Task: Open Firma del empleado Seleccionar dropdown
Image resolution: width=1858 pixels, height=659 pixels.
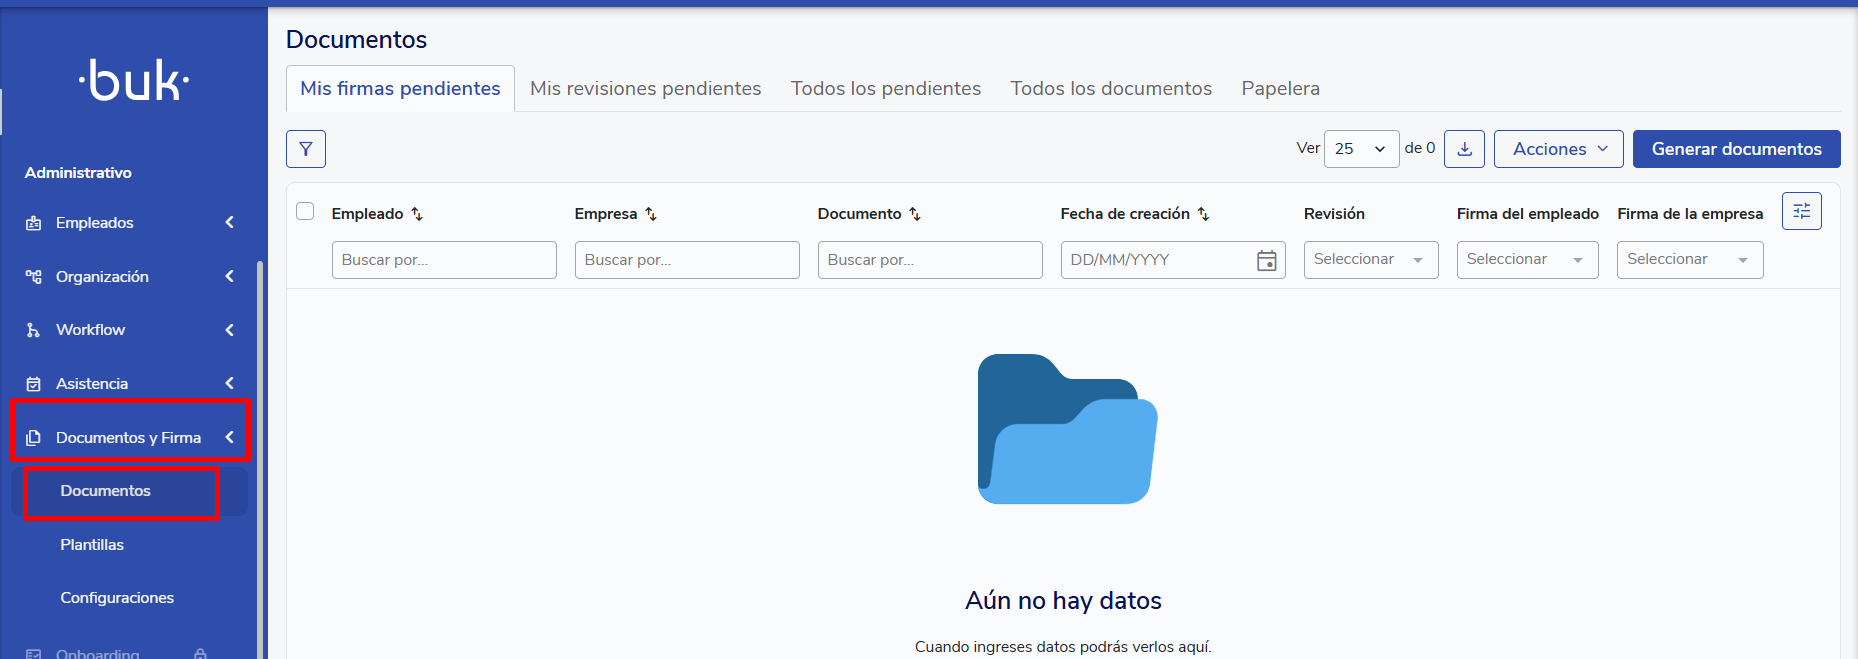Action: pyautogui.click(x=1526, y=260)
